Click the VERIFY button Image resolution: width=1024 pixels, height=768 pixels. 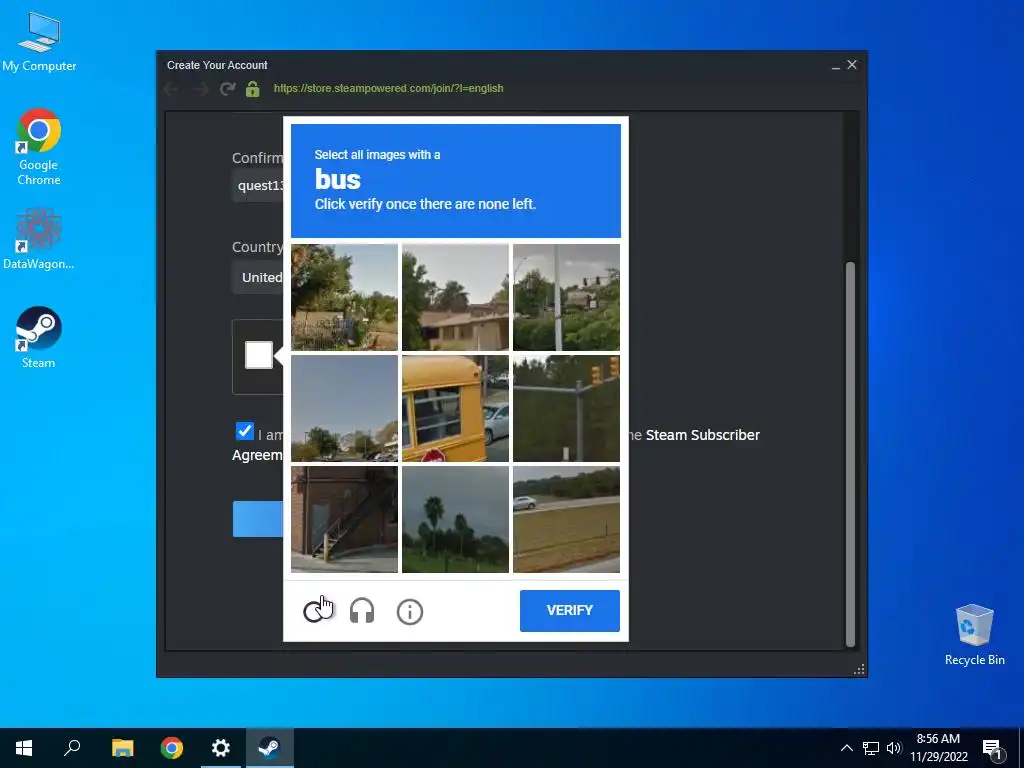click(569, 611)
